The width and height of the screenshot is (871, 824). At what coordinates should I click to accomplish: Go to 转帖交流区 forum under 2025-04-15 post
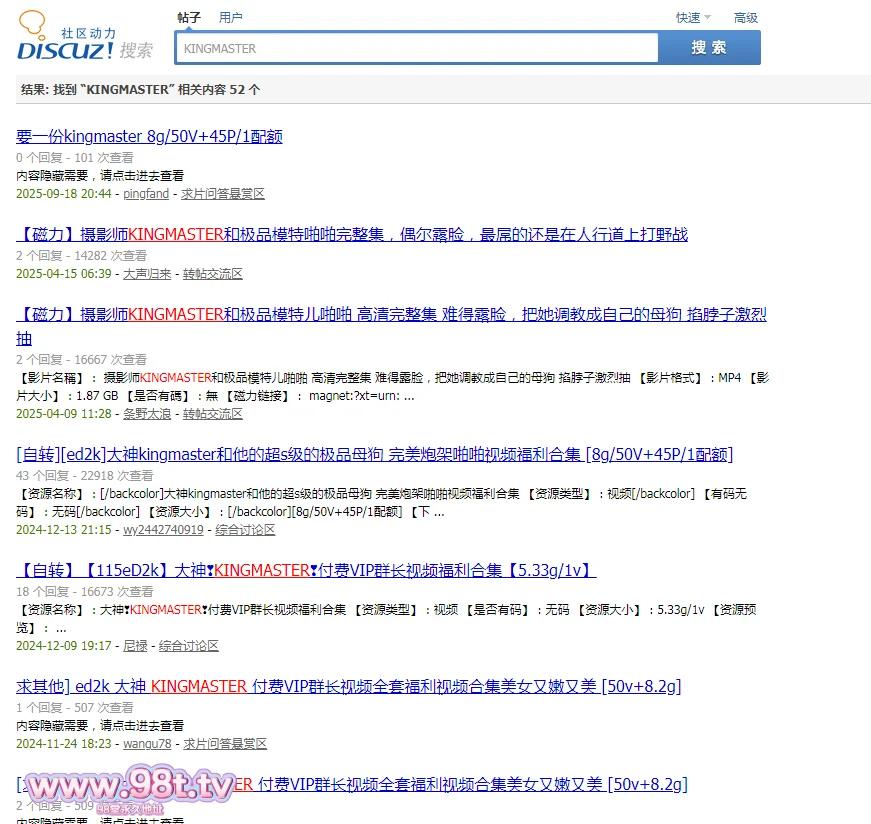click(x=213, y=273)
